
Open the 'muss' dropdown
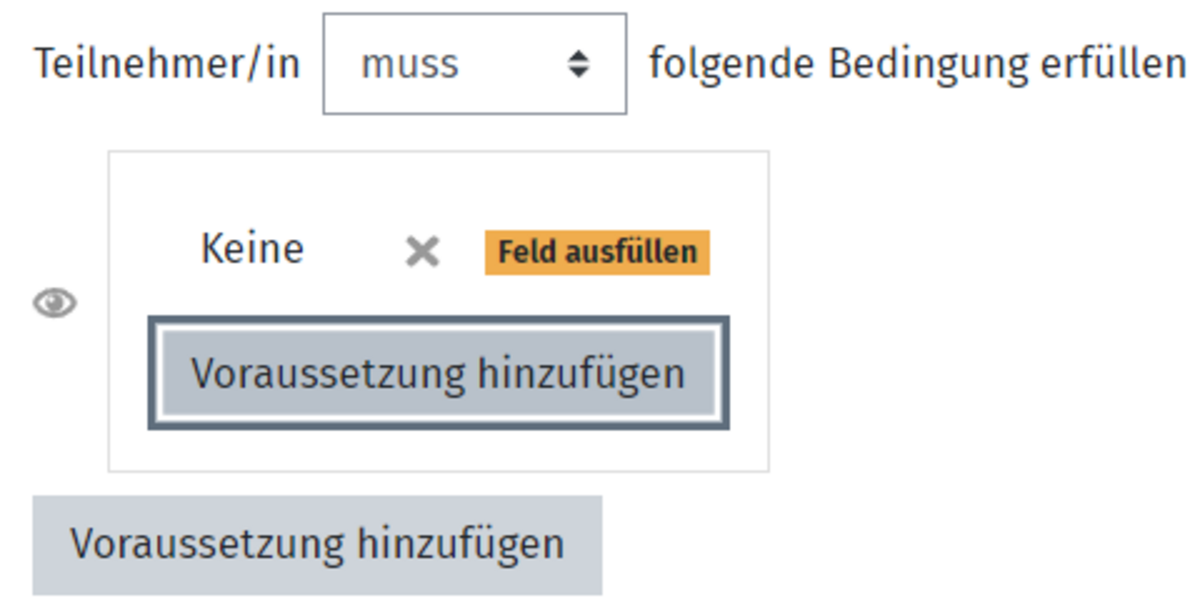475,64
